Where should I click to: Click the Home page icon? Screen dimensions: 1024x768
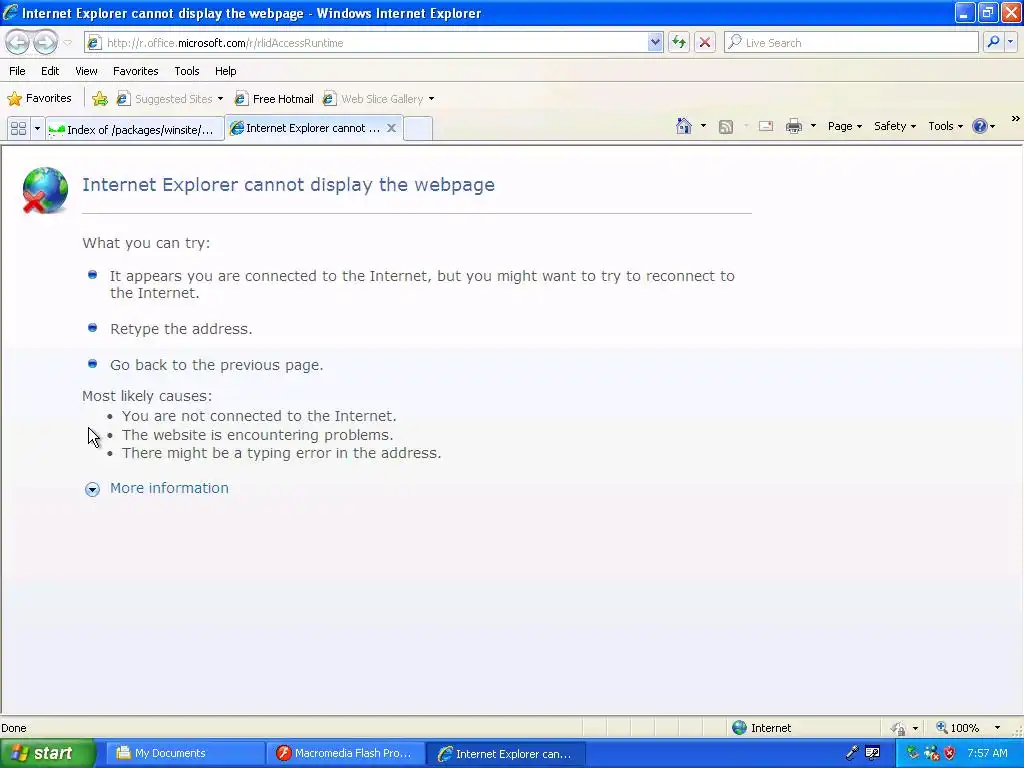[x=684, y=126]
